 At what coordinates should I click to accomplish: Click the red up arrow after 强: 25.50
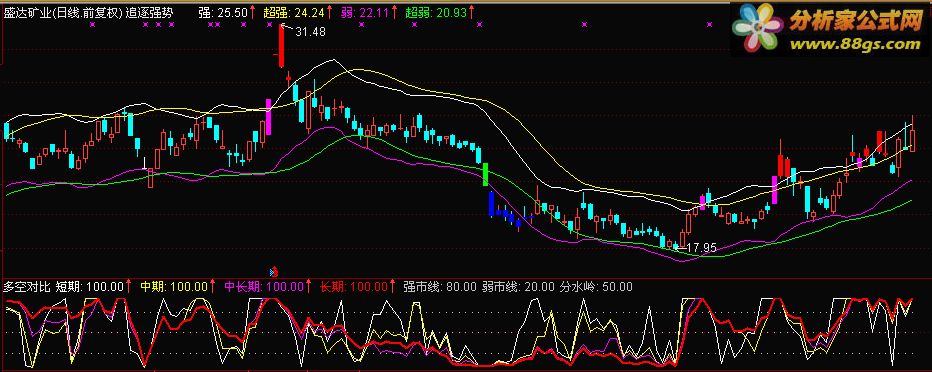click(253, 11)
